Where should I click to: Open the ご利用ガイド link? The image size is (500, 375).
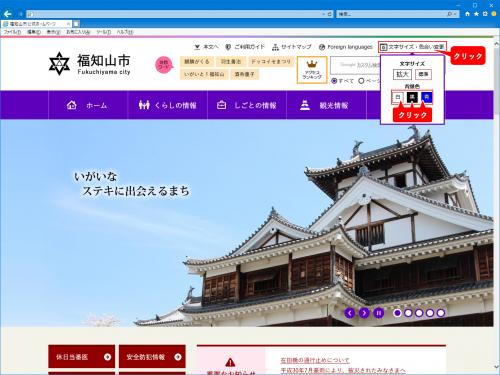pos(245,47)
